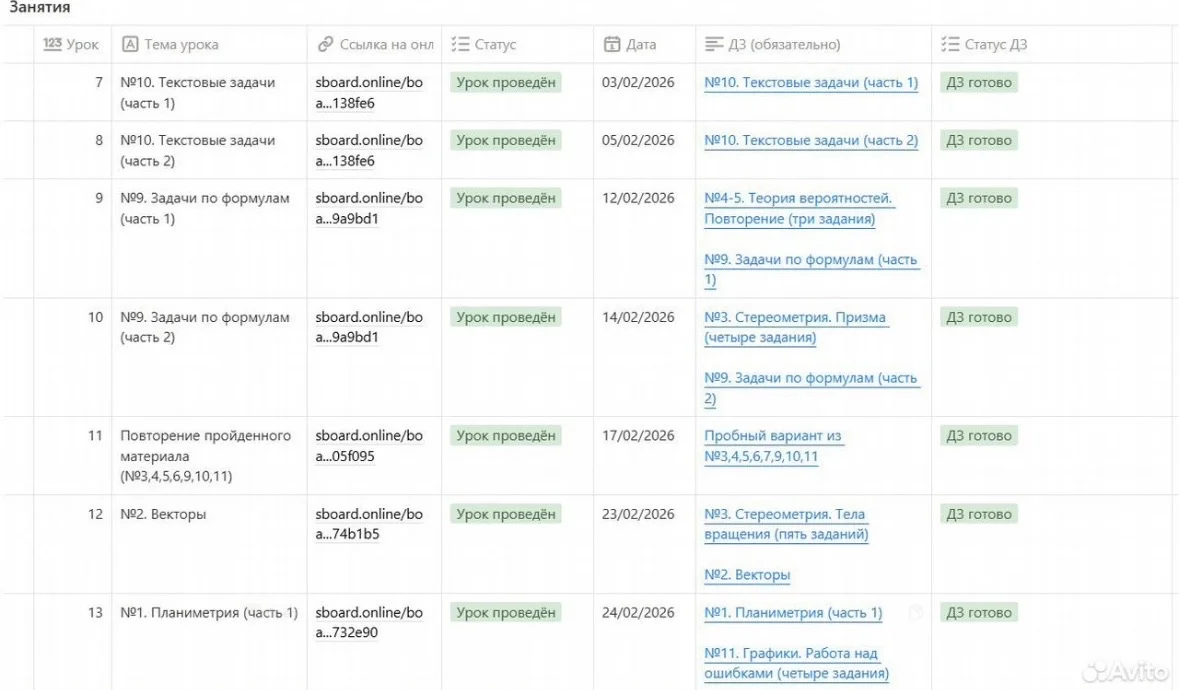
Task: Open homework link №10. Текстовые задачи (часть 2)
Action: coord(811,141)
